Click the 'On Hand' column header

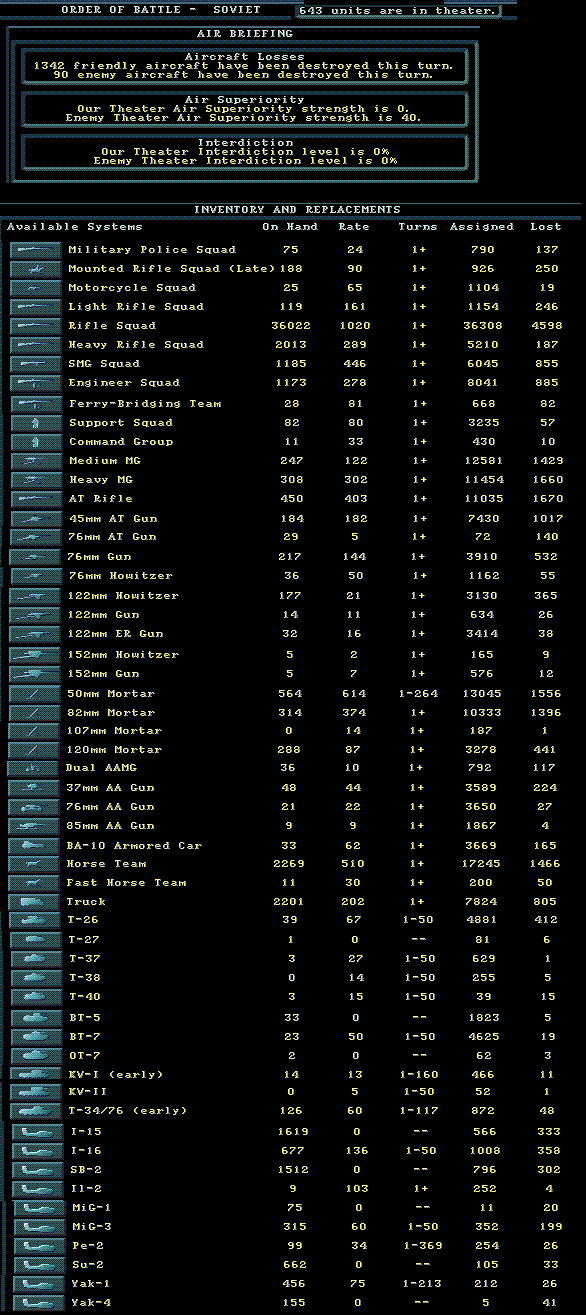(x=290, y=228)
